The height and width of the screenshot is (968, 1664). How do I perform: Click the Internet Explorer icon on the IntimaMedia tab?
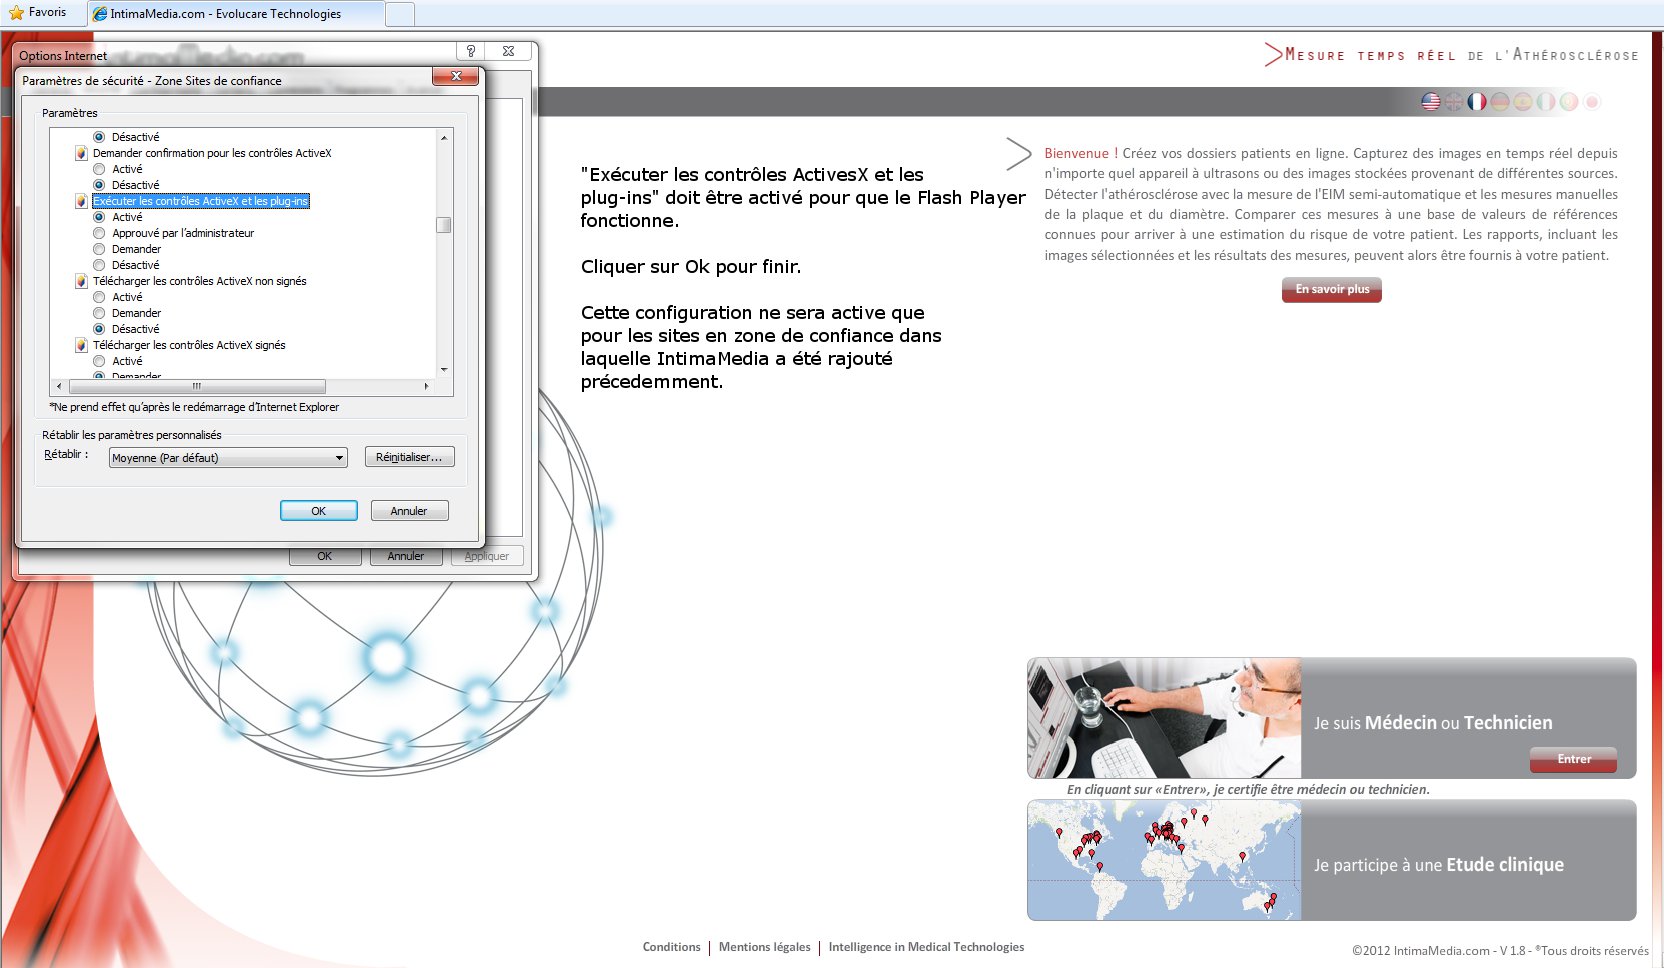point(100,14)
